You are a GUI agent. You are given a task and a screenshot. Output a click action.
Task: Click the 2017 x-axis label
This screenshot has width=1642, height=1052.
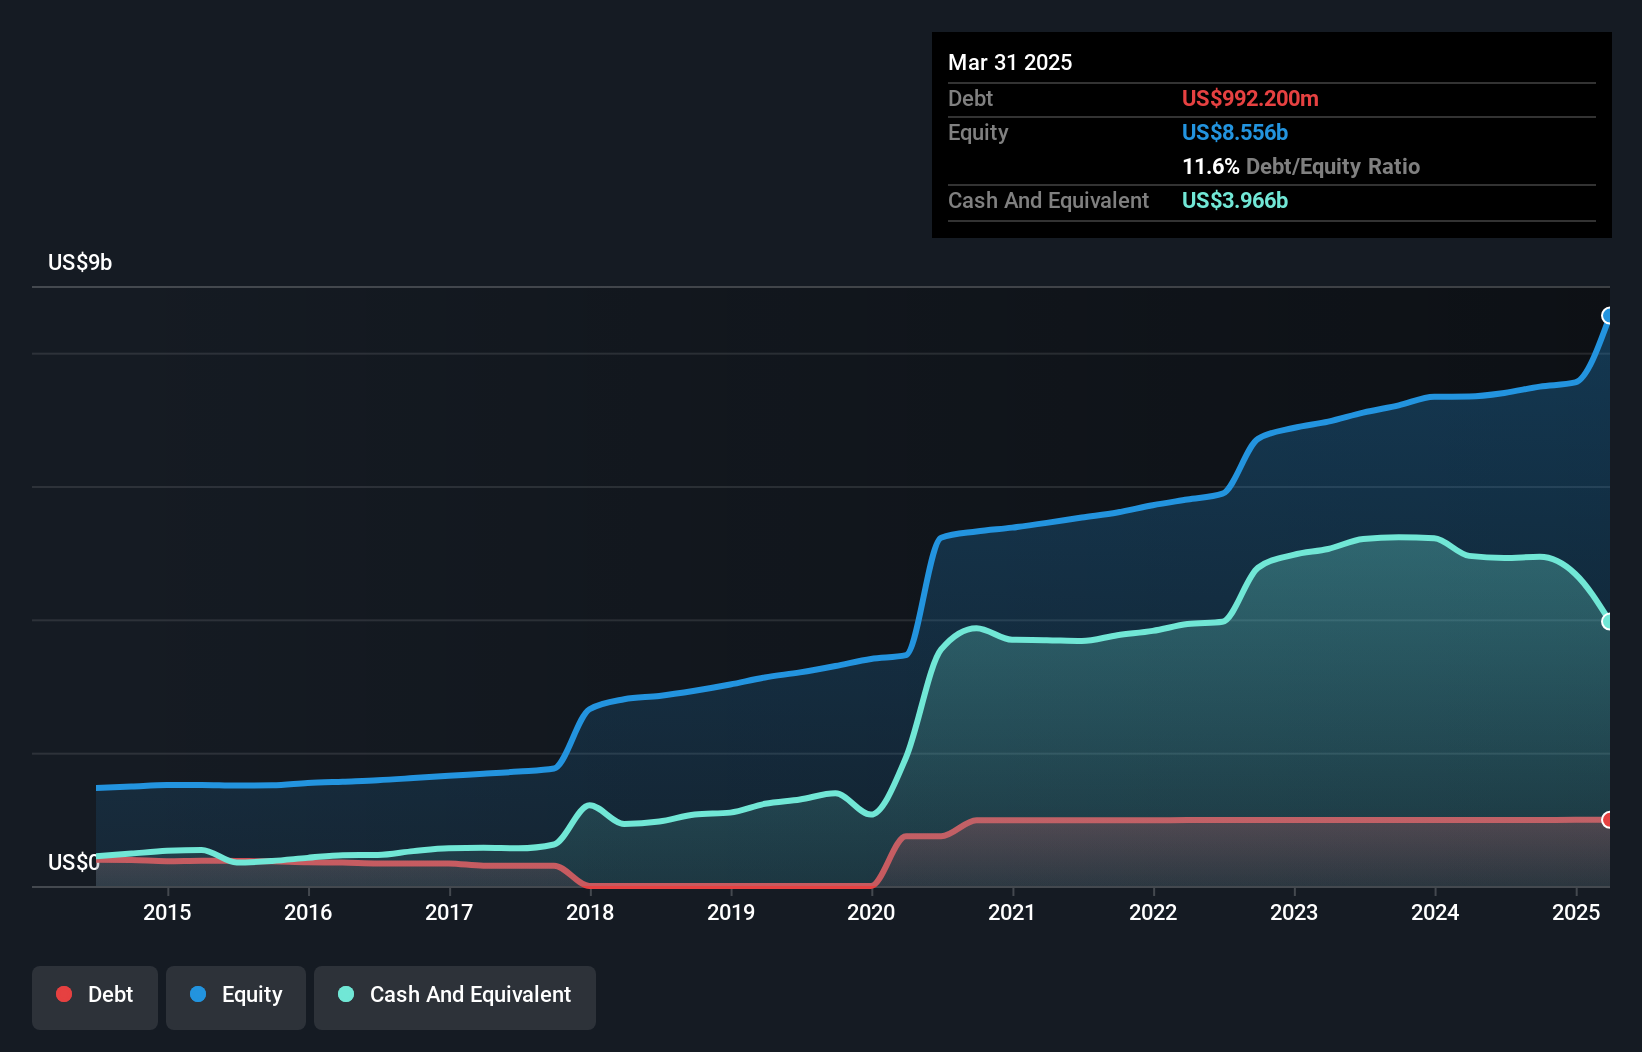point(449,912)
